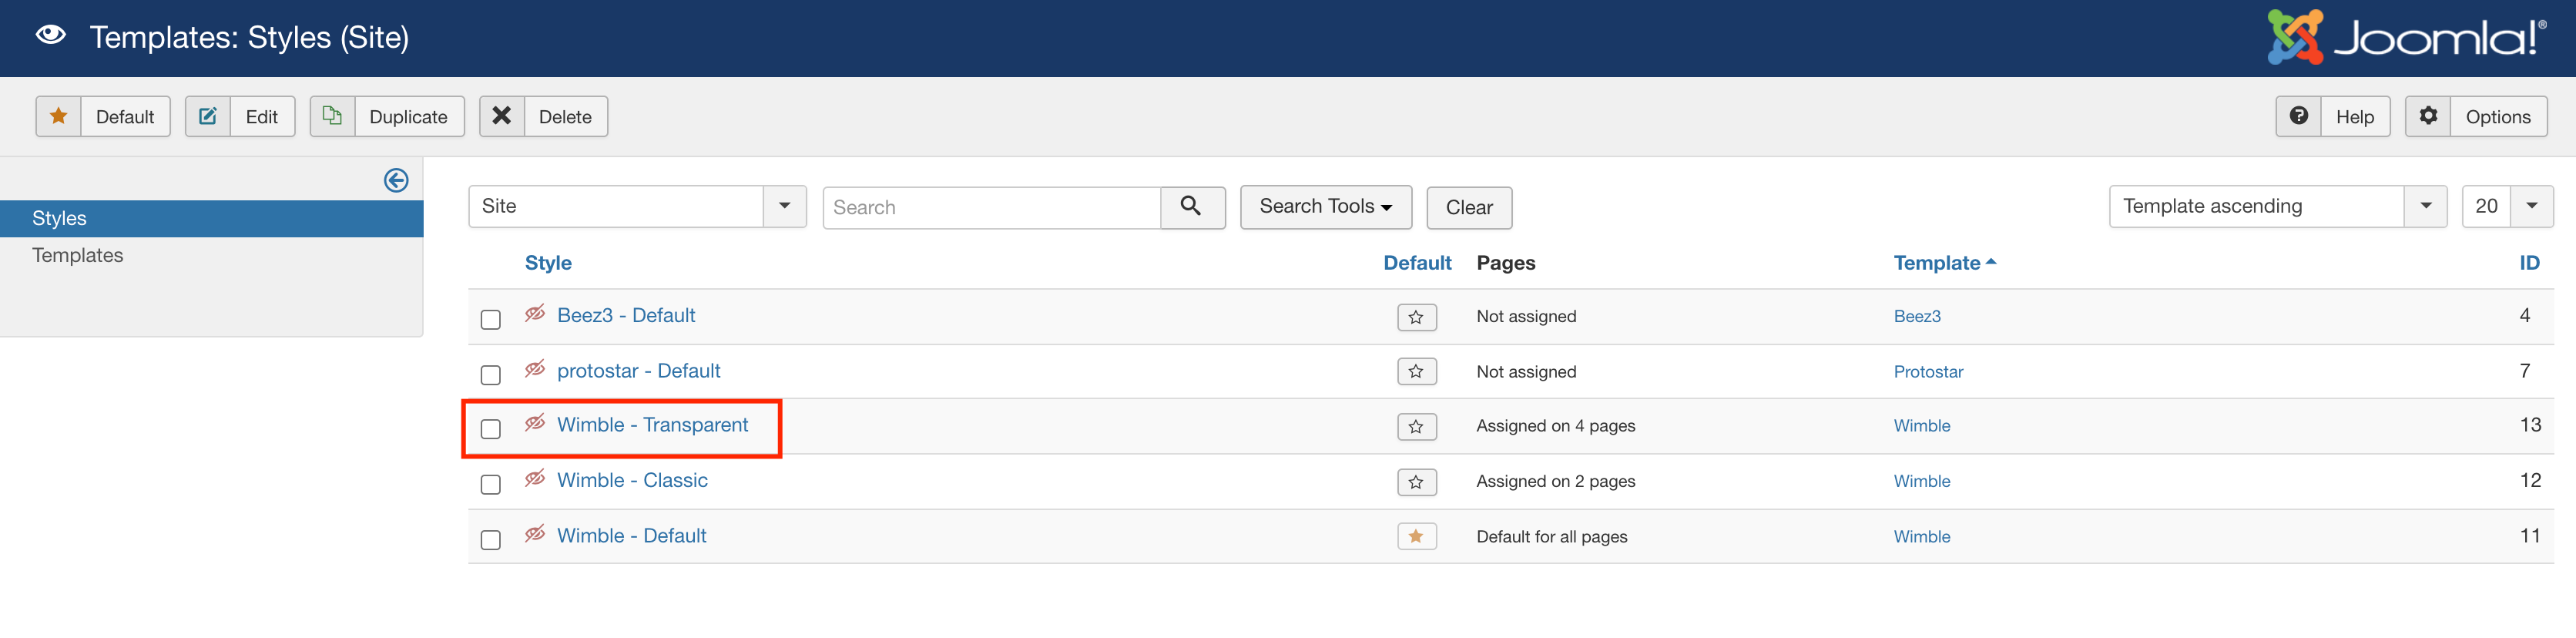Collapse sidebar with the arrow icon
2576x638 pixels.
[x=396, y=180]
